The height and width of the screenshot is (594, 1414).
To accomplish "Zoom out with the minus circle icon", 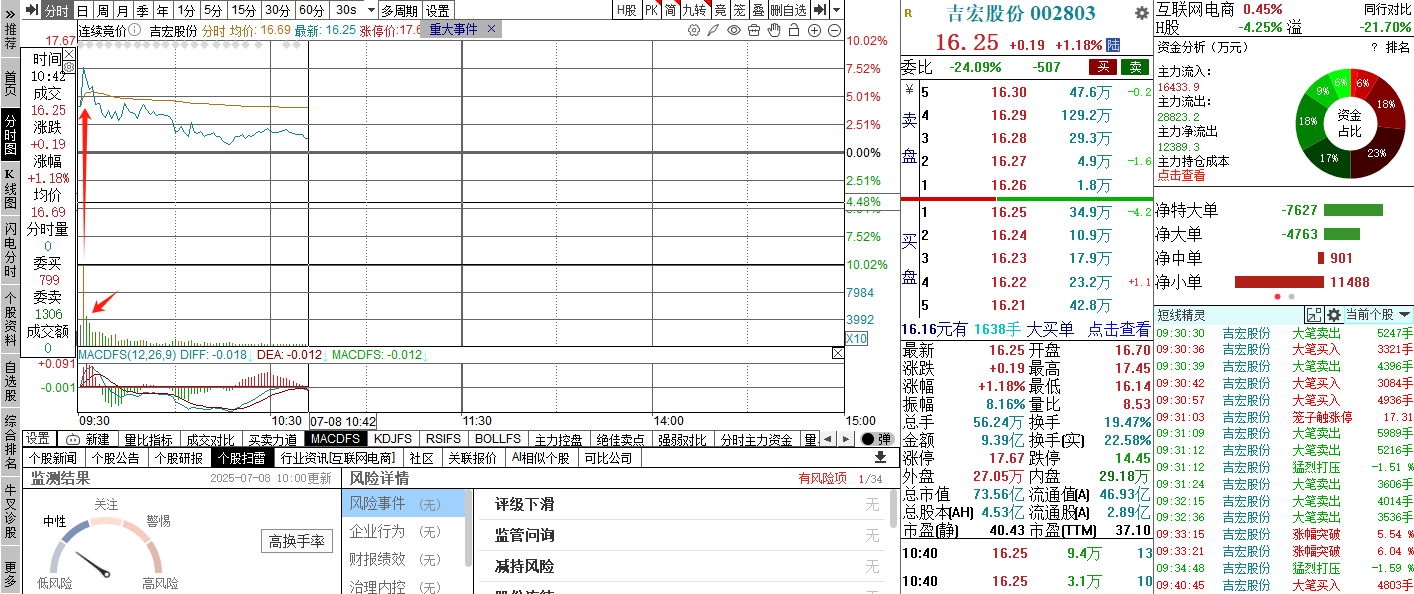I will (x=834, y=30).
